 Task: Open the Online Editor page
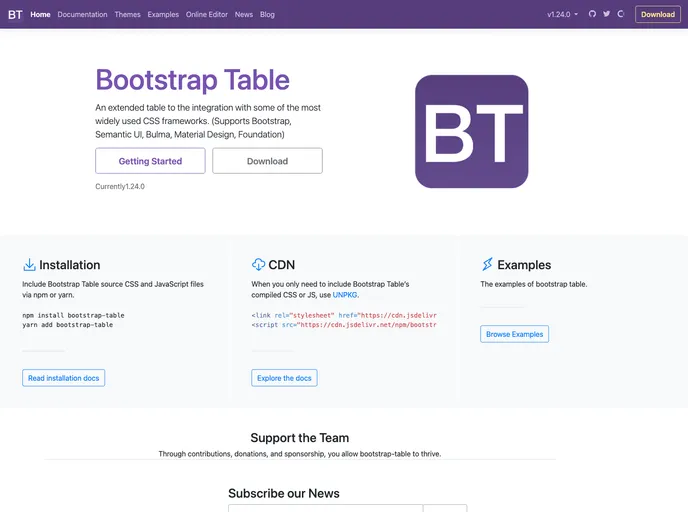click(x=207, y=15)
